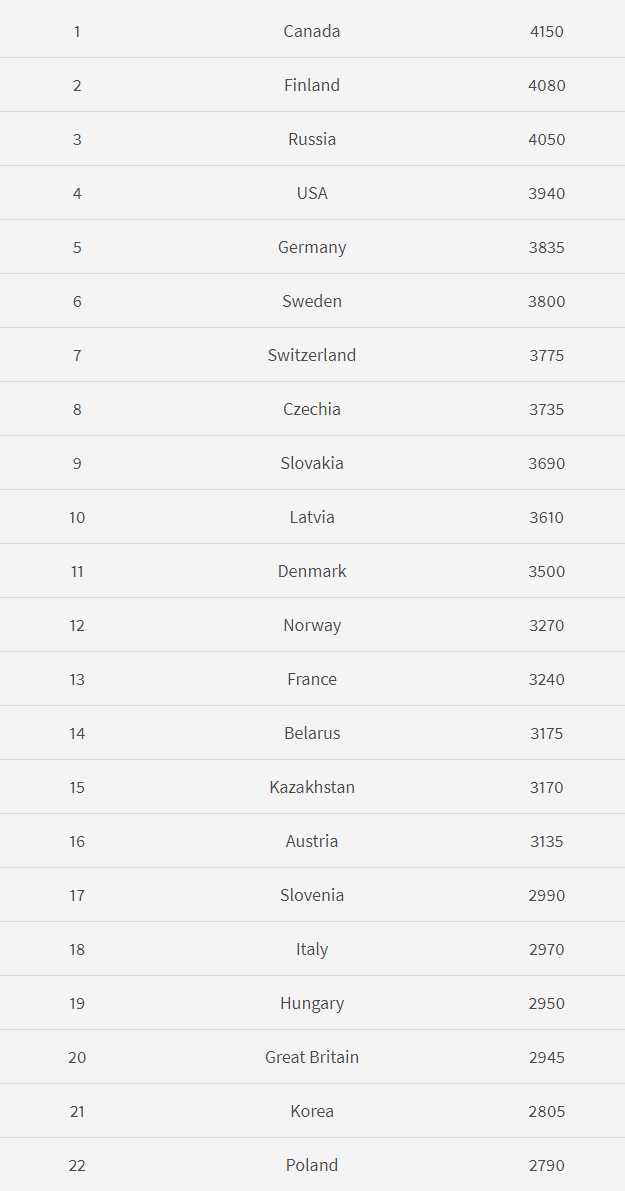The width and height of the screenshot is (625, 1191).
Task: Select Russia's points value 4050
Action: click(547, 139)
